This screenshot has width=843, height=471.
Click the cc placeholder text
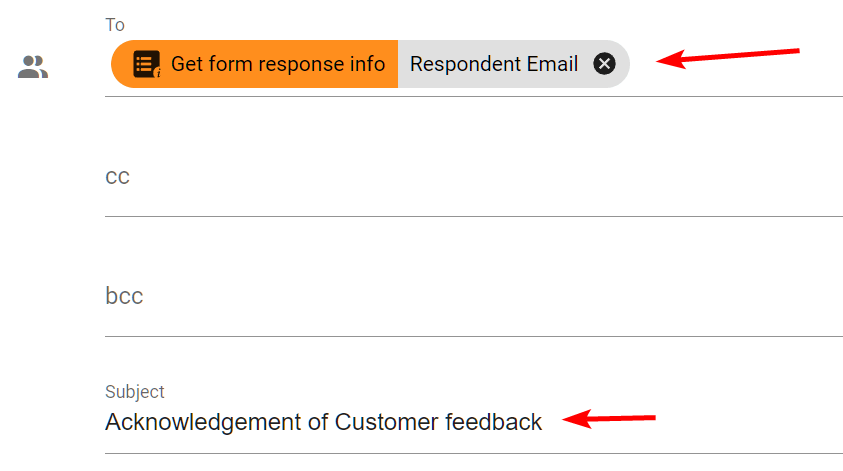click(x=118, y=177)
